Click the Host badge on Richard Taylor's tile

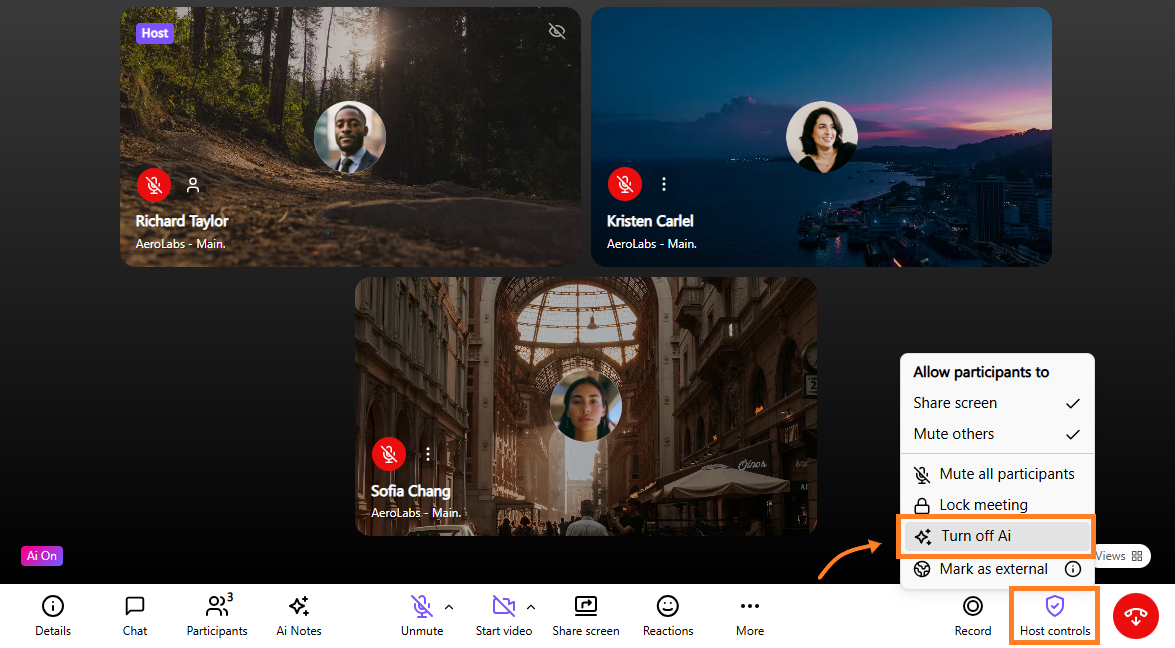coord(154,33)
